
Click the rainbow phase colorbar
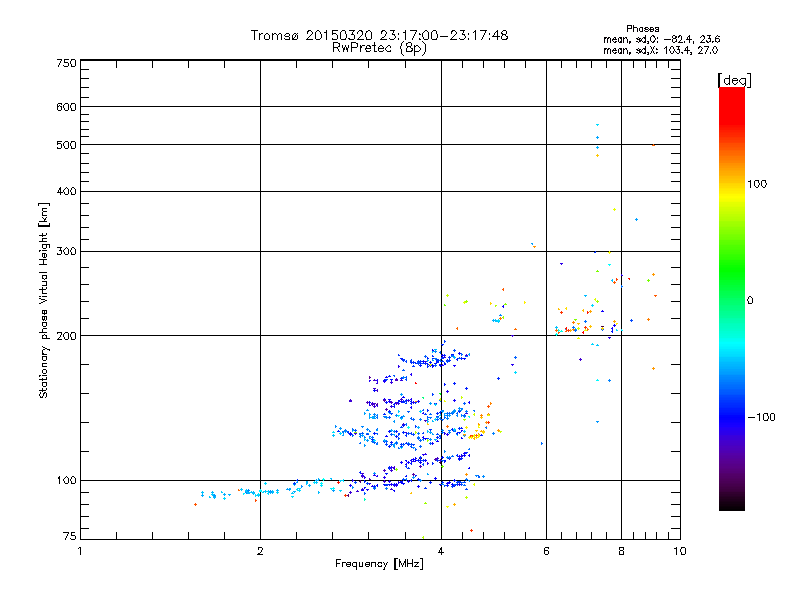732,299
